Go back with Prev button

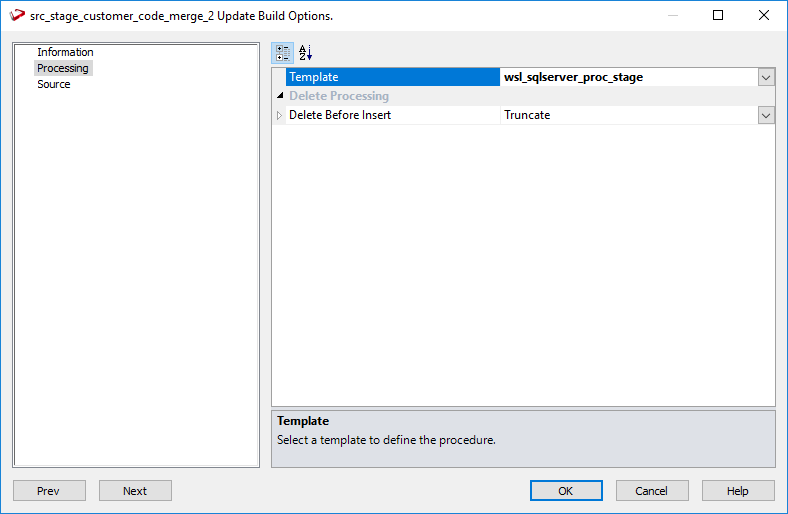49,491
